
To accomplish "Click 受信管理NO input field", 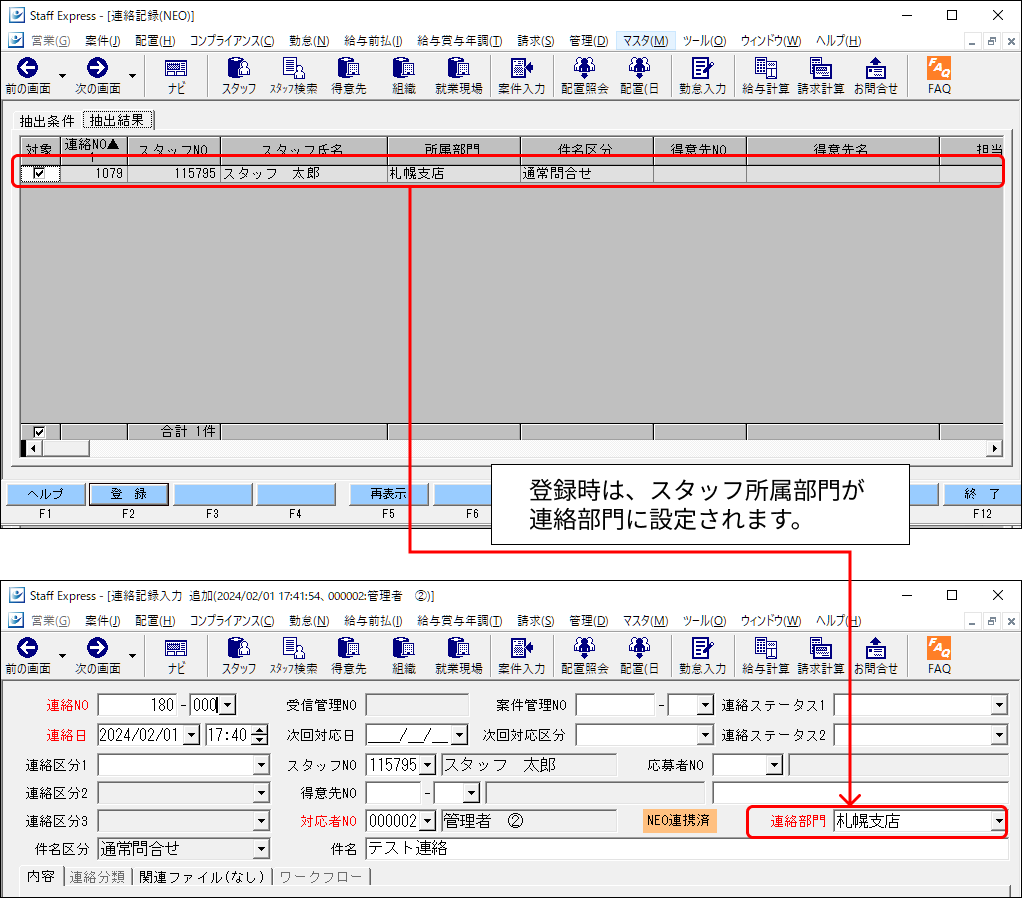I will [417, 705].
